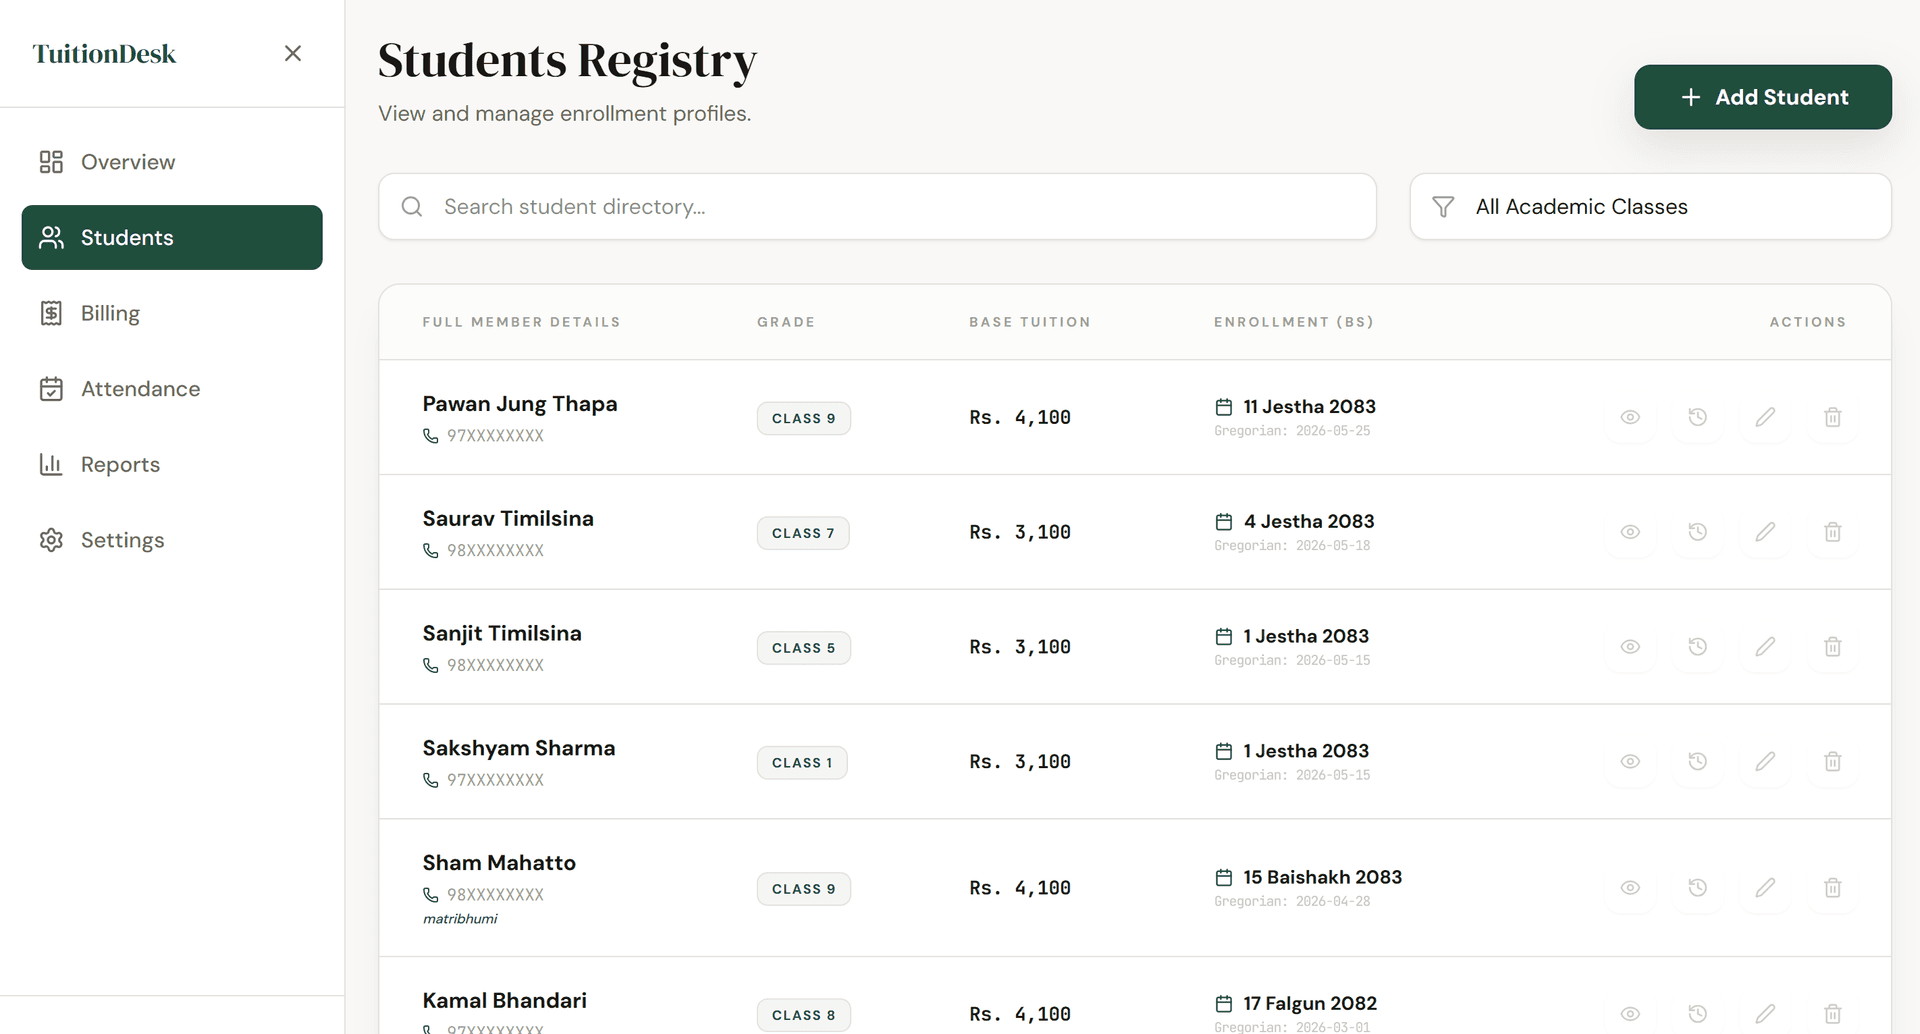Go to the Students section

click(172, 237)
